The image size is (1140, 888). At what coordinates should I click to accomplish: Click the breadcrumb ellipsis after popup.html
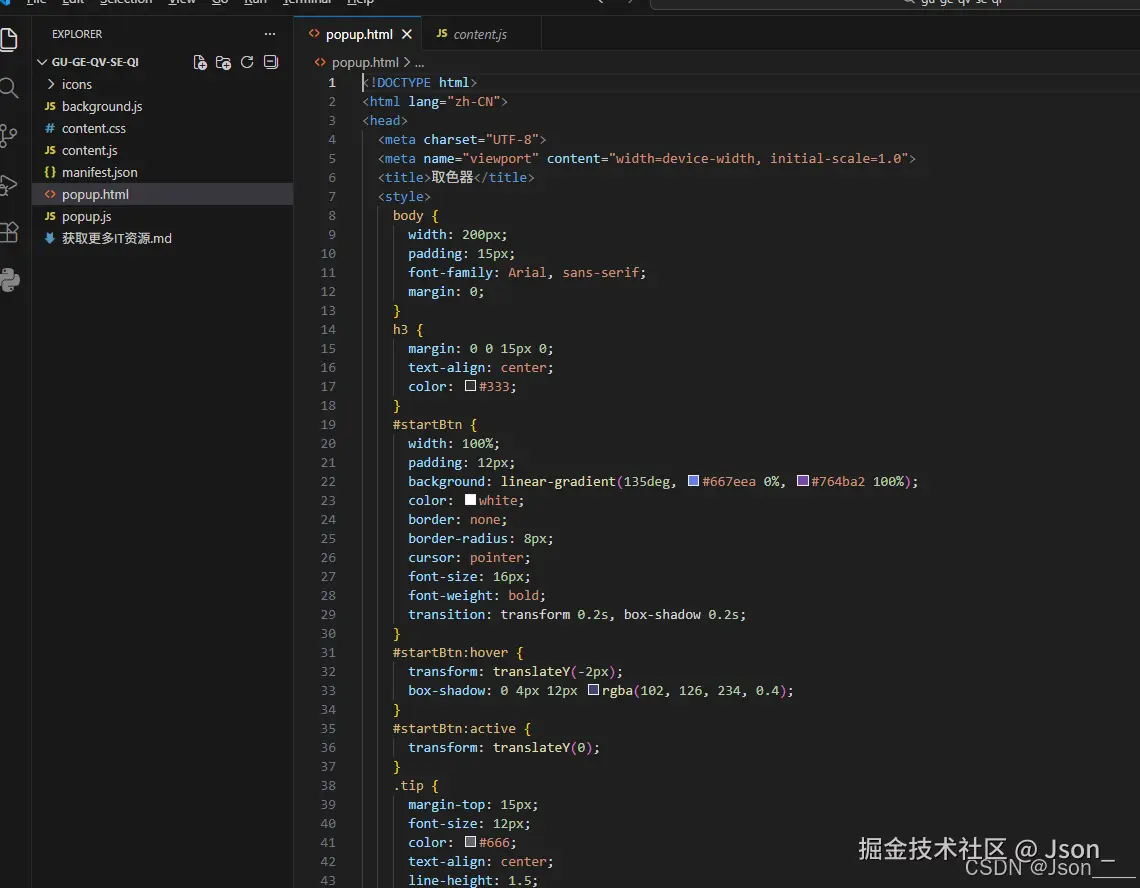click(420, 63)
